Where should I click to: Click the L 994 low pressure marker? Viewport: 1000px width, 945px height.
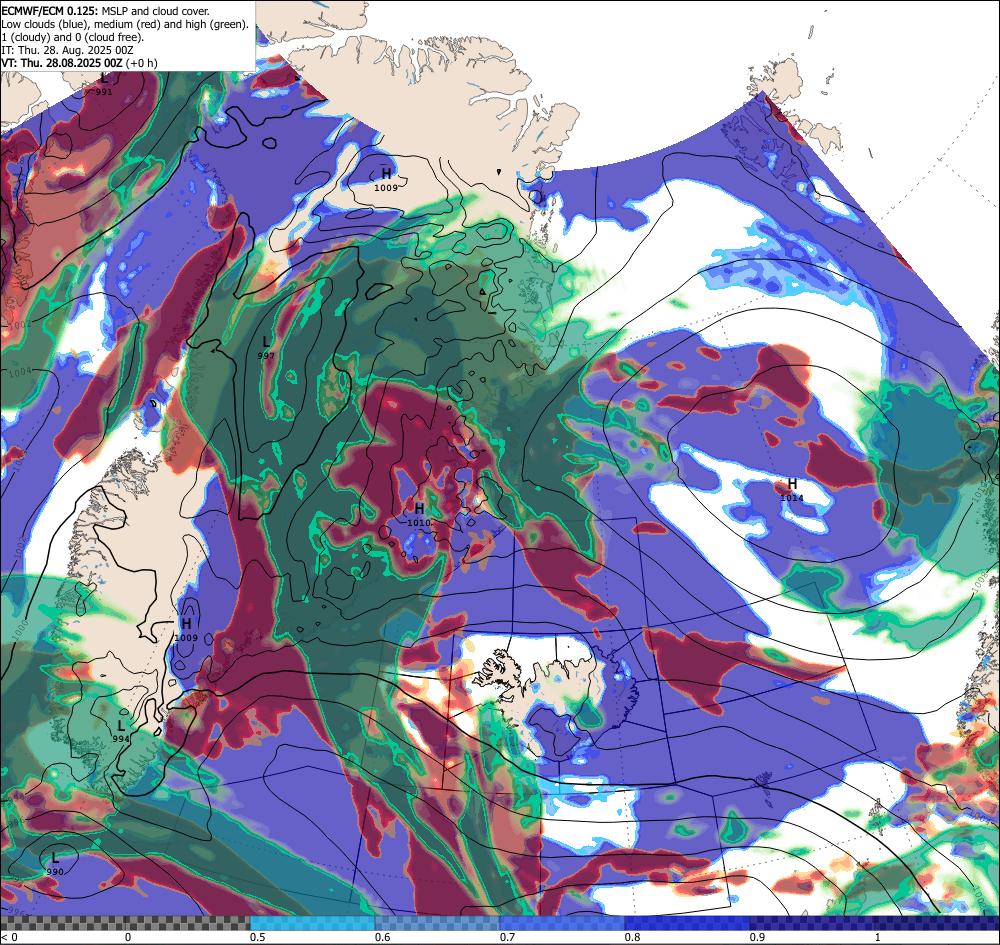(x=121, y=731)
